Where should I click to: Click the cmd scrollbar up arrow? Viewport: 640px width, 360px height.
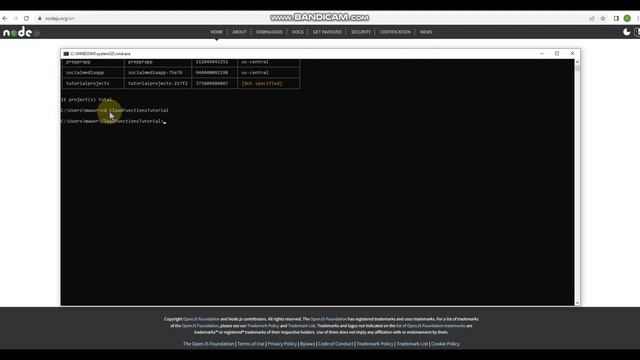(x=577, y=62)
